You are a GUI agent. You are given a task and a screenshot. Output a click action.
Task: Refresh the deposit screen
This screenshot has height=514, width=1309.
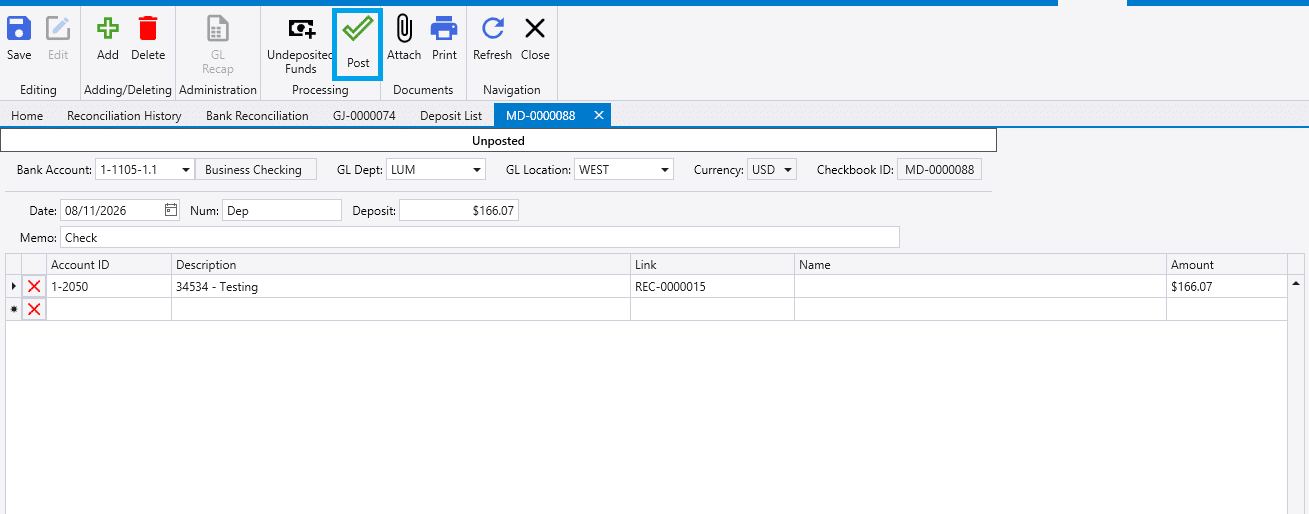(x=492, y=38)
